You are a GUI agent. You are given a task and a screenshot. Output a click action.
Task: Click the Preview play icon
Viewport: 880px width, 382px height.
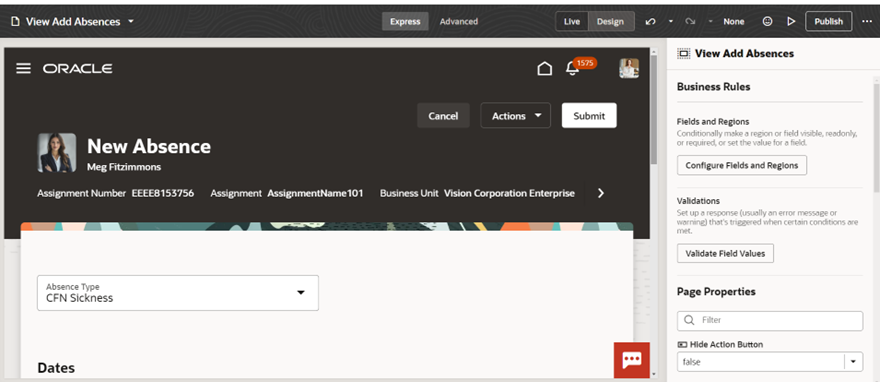(x=791, y=21)
